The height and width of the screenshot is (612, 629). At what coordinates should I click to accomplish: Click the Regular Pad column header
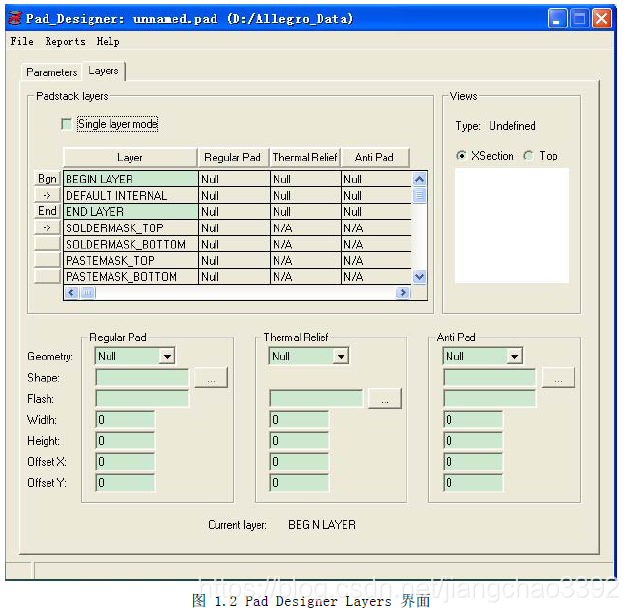(x=233, y=157)
